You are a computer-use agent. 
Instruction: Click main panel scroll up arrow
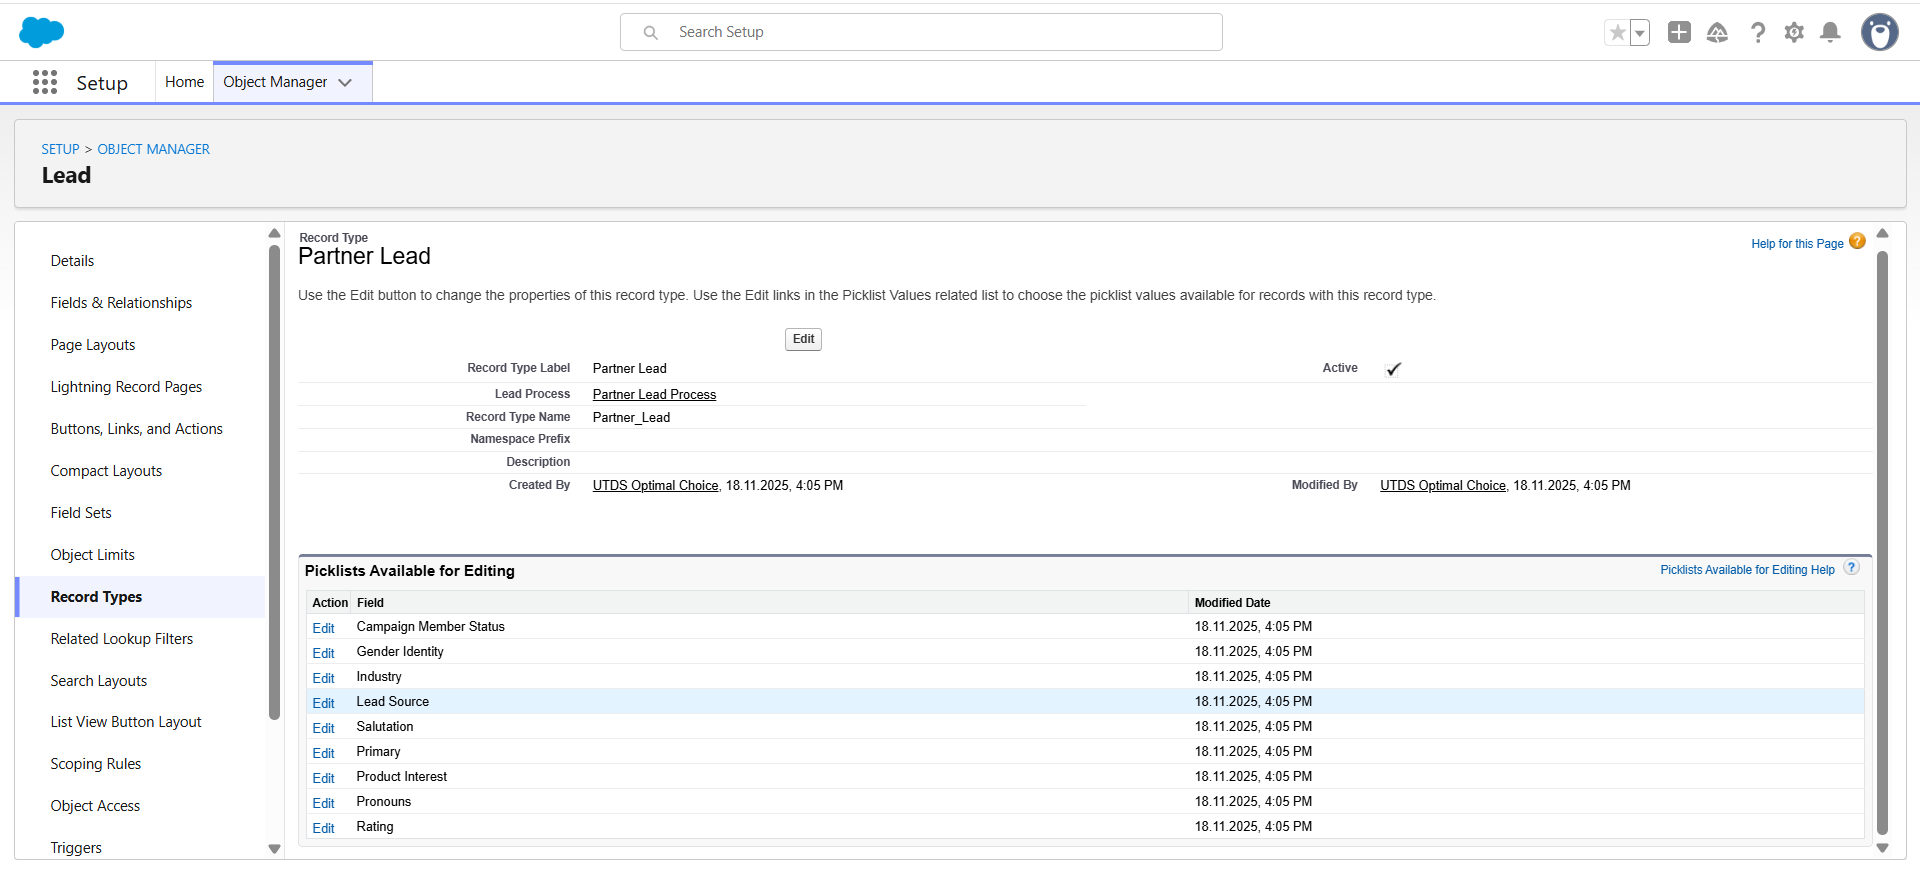[x=1882, y=233]
